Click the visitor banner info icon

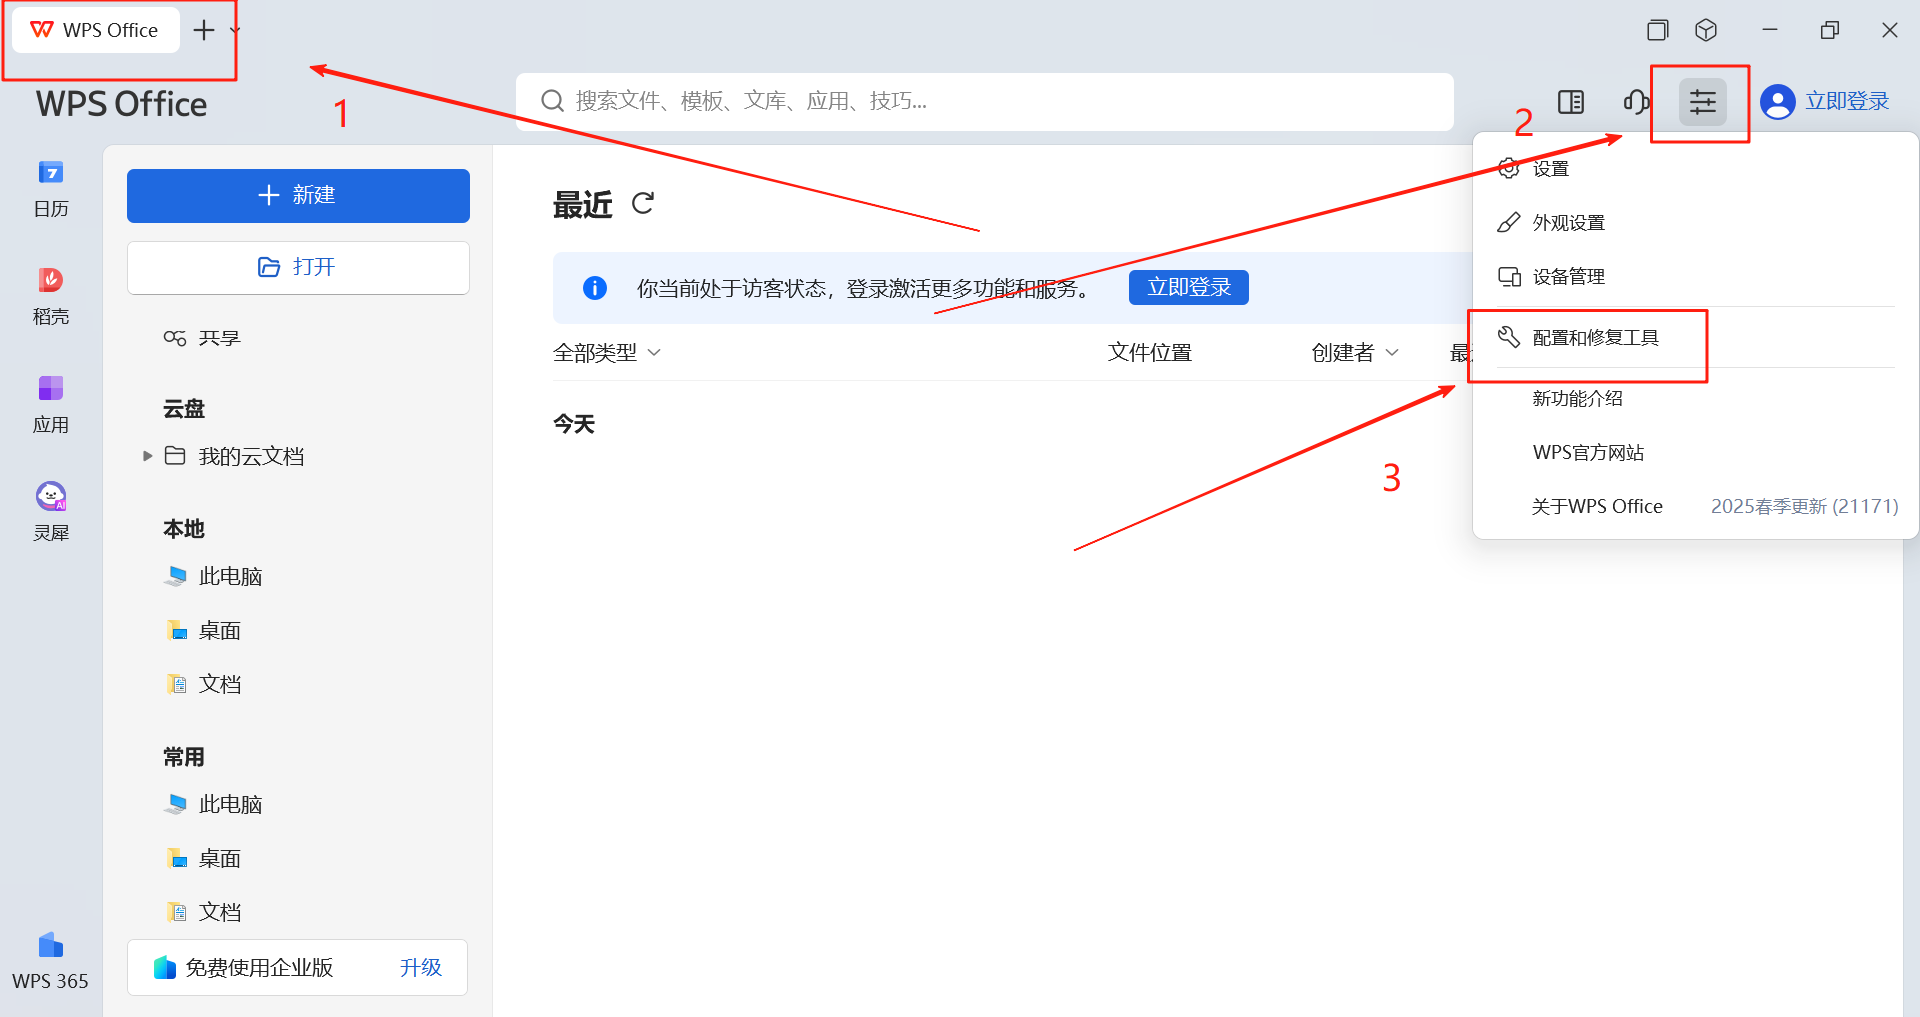click(595, 288)
